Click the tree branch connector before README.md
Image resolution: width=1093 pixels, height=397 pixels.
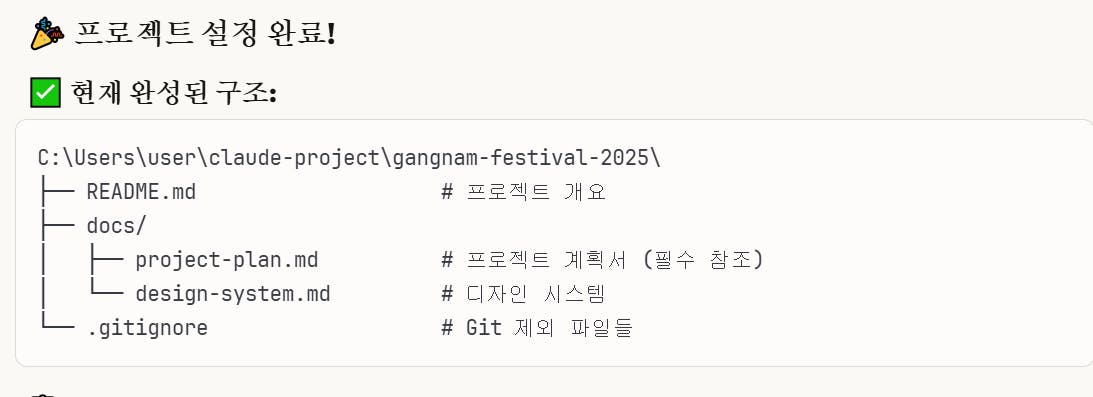57,192
